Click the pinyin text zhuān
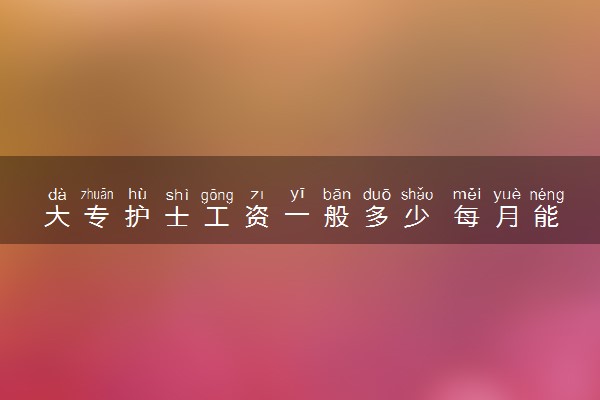This screenshot has height=400, width=600. (x=97, y=194)
